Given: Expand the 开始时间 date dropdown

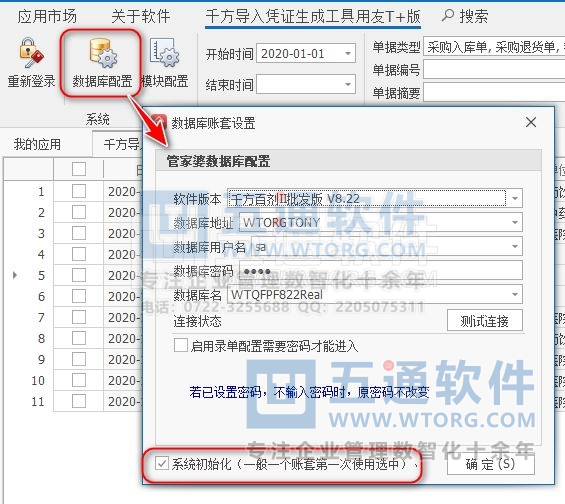Looking at the screenshot, I should point(347,54).
